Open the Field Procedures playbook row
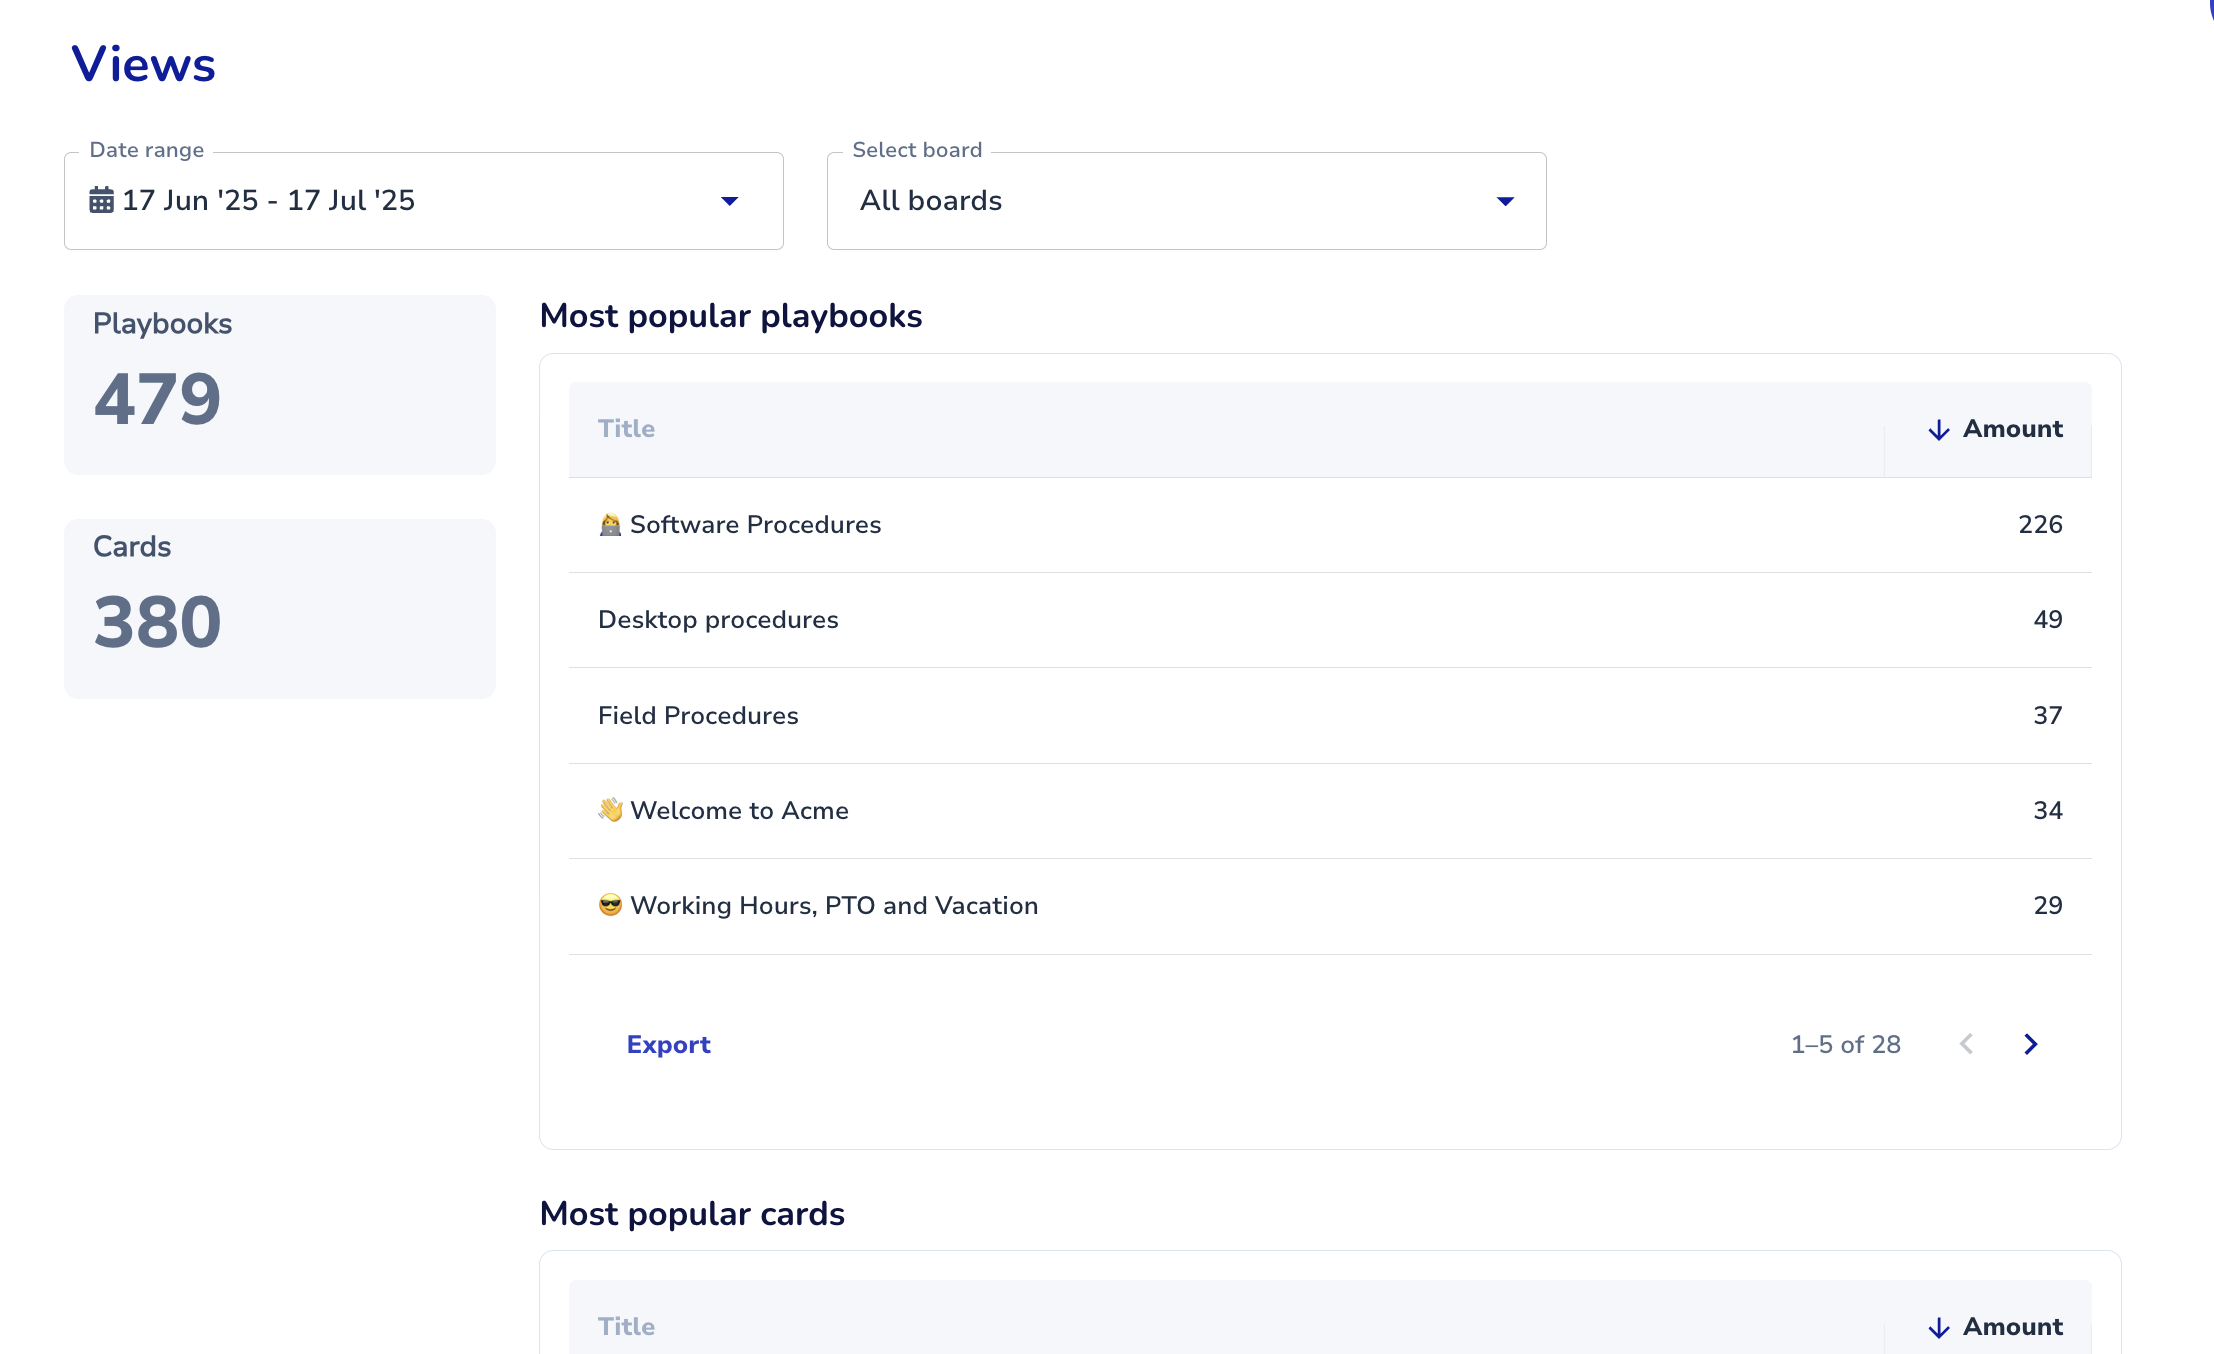The height and width of the screenshot is (1354, 2214). (698, 716)
